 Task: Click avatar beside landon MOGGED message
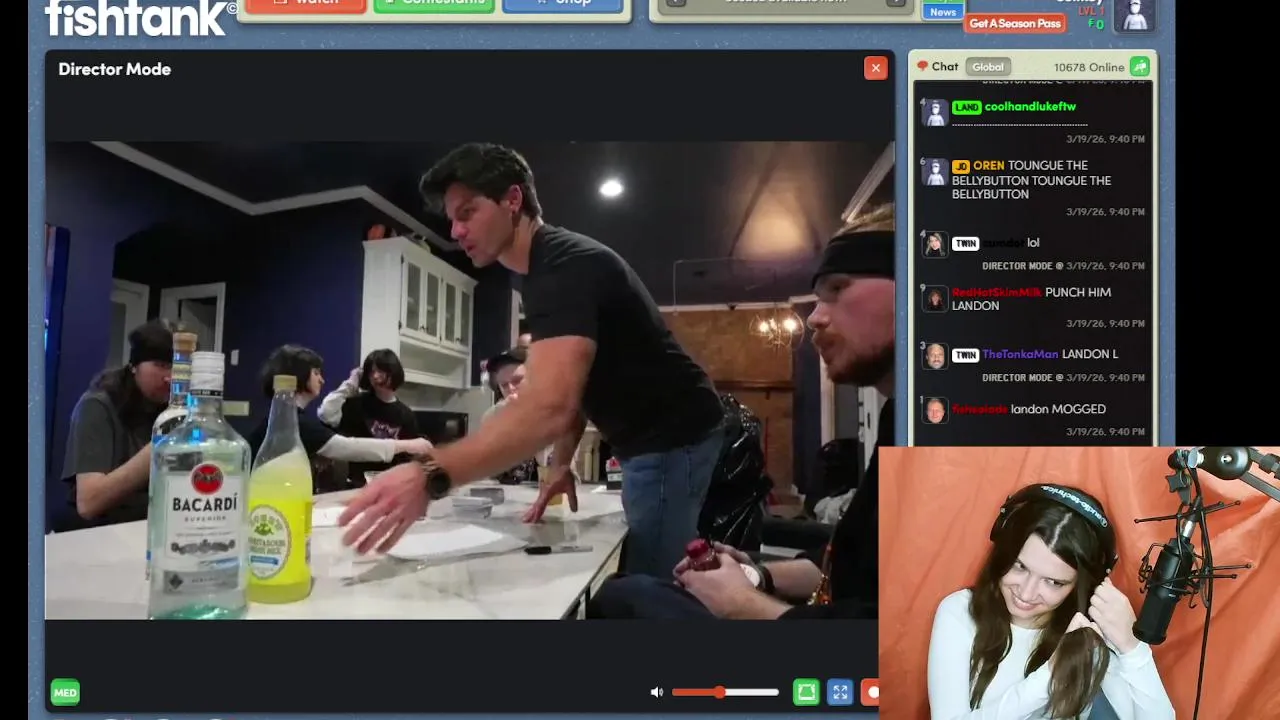pos(934,411)
